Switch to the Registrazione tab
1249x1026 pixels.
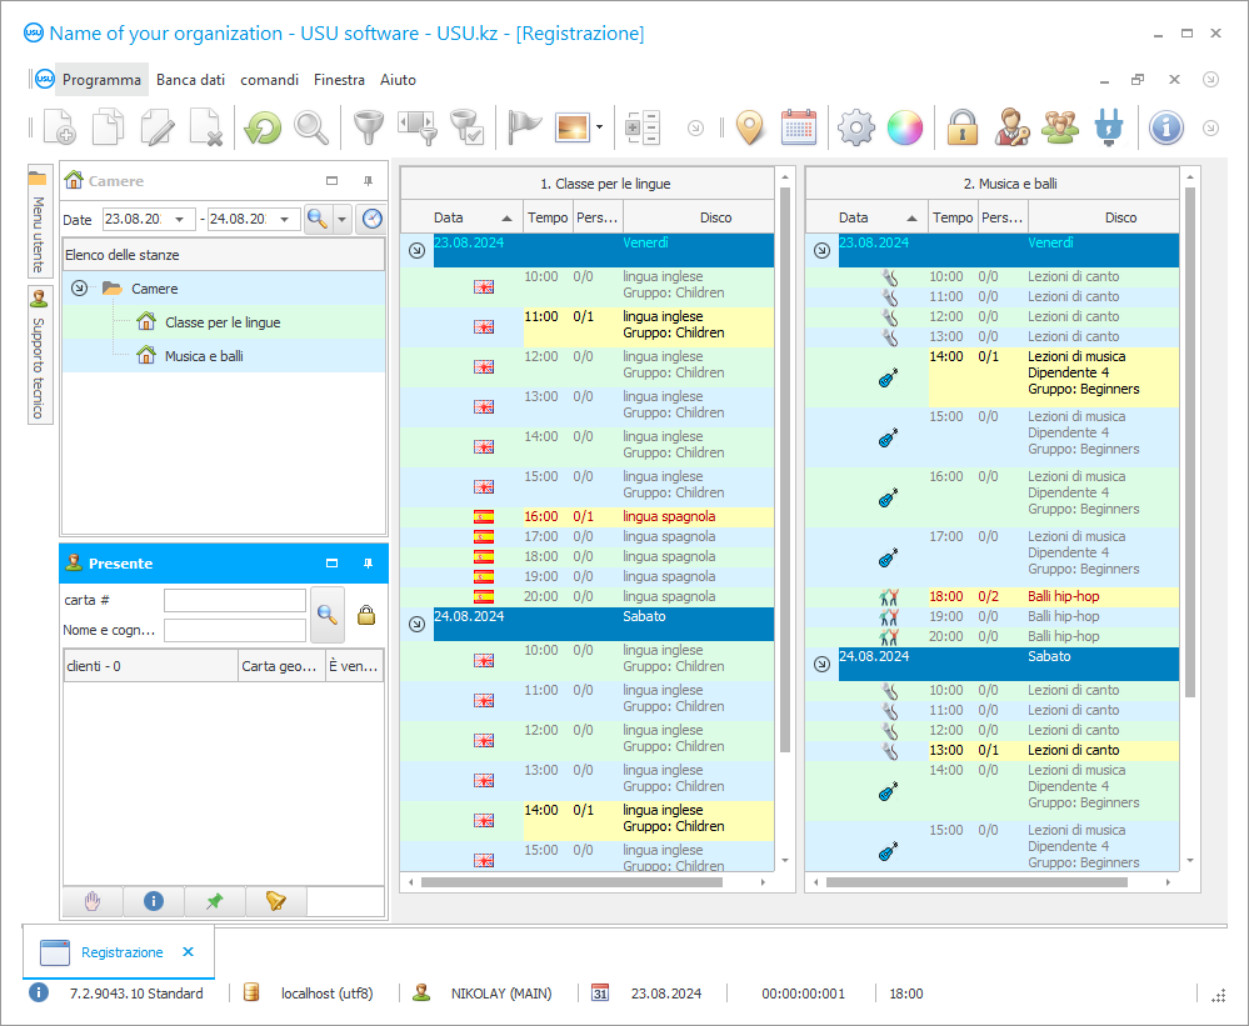point(121,952)
